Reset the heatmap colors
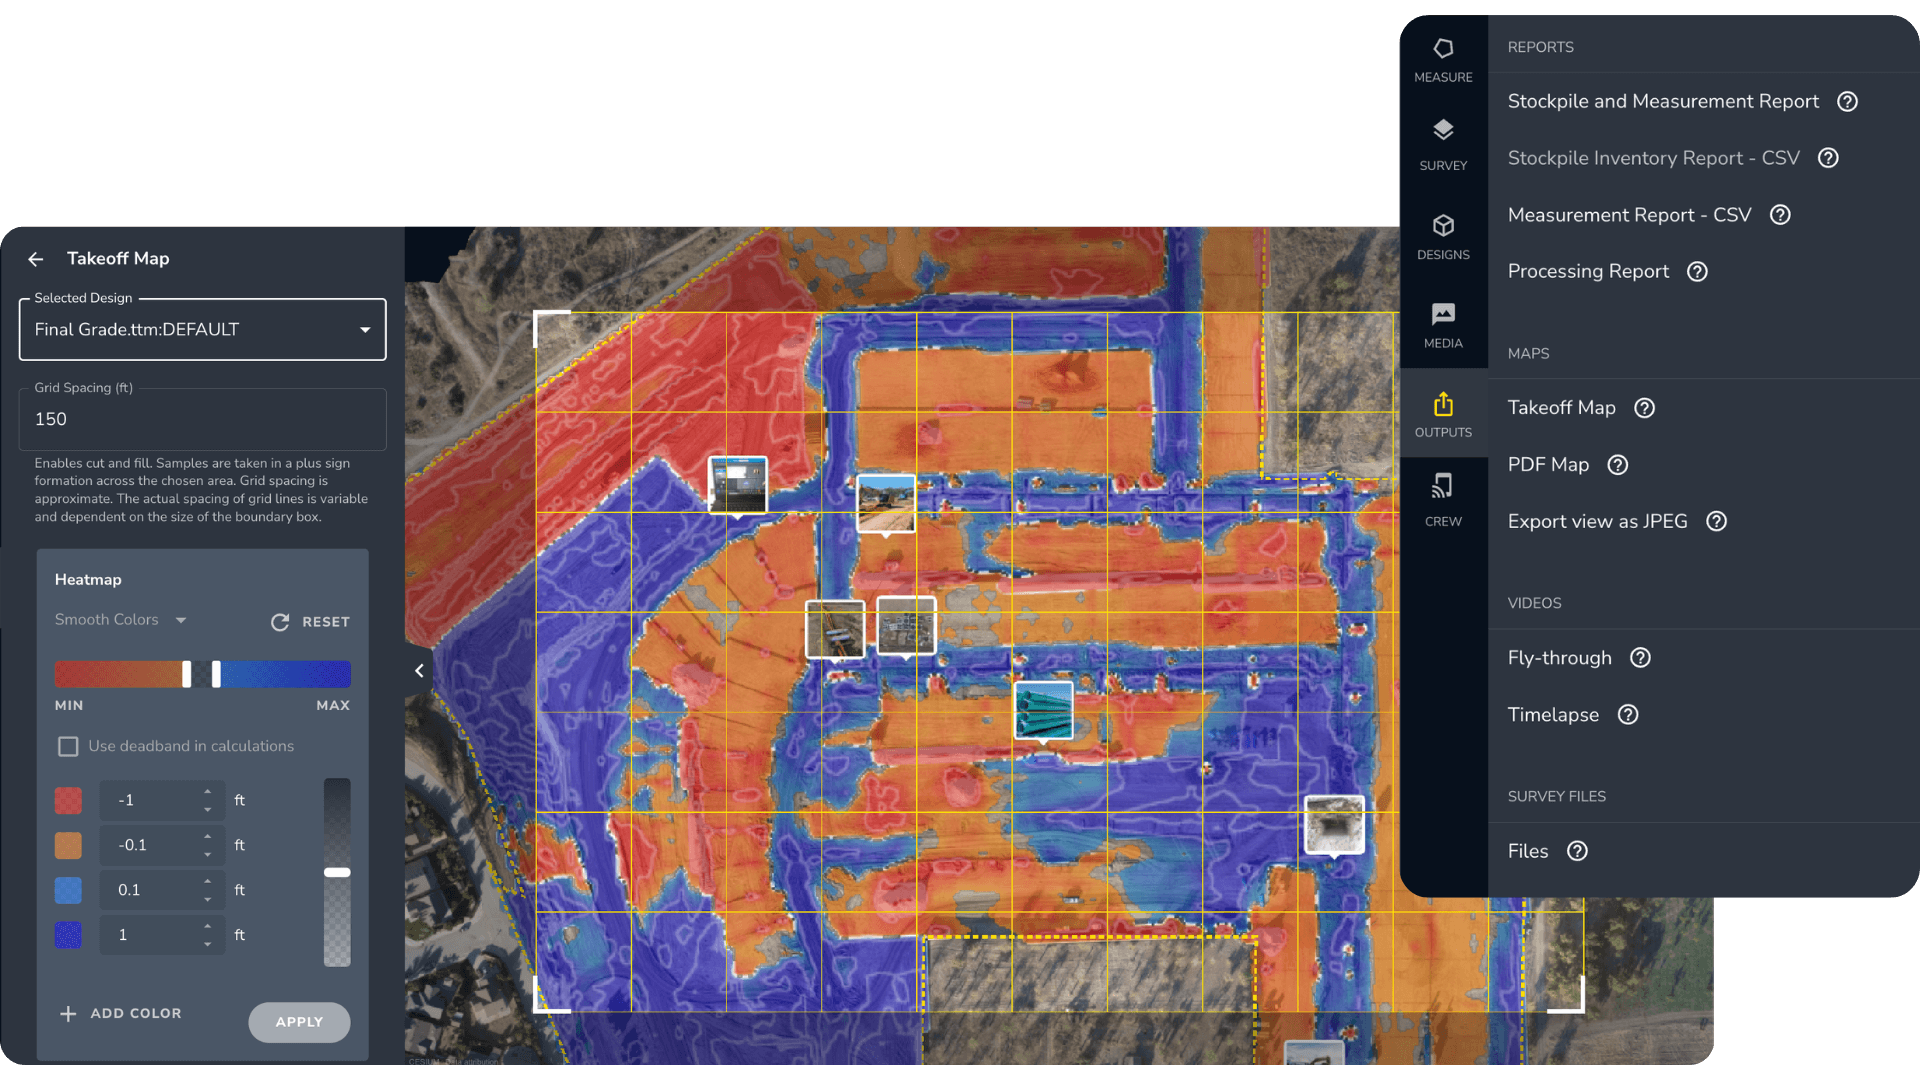The width and height of the screenshot is (1920, 1080). click(x=311, y=621)
